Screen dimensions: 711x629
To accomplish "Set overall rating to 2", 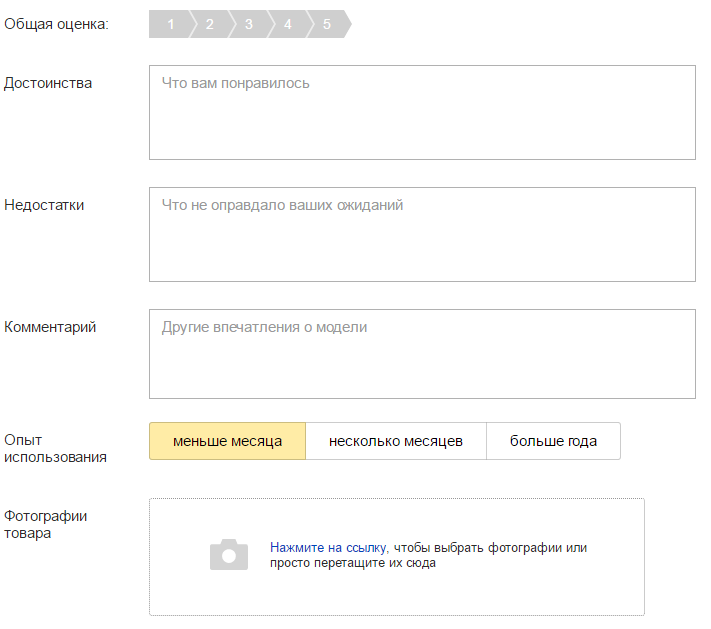I will 209,24.
